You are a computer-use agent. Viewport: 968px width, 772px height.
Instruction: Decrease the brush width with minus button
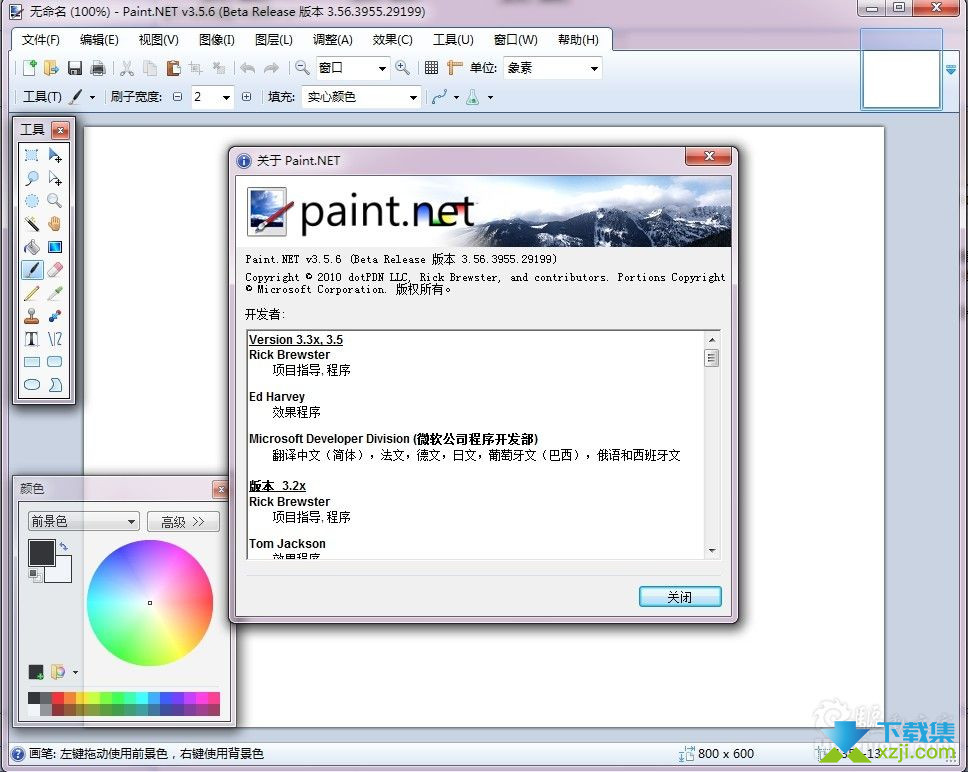pos(178,97)
